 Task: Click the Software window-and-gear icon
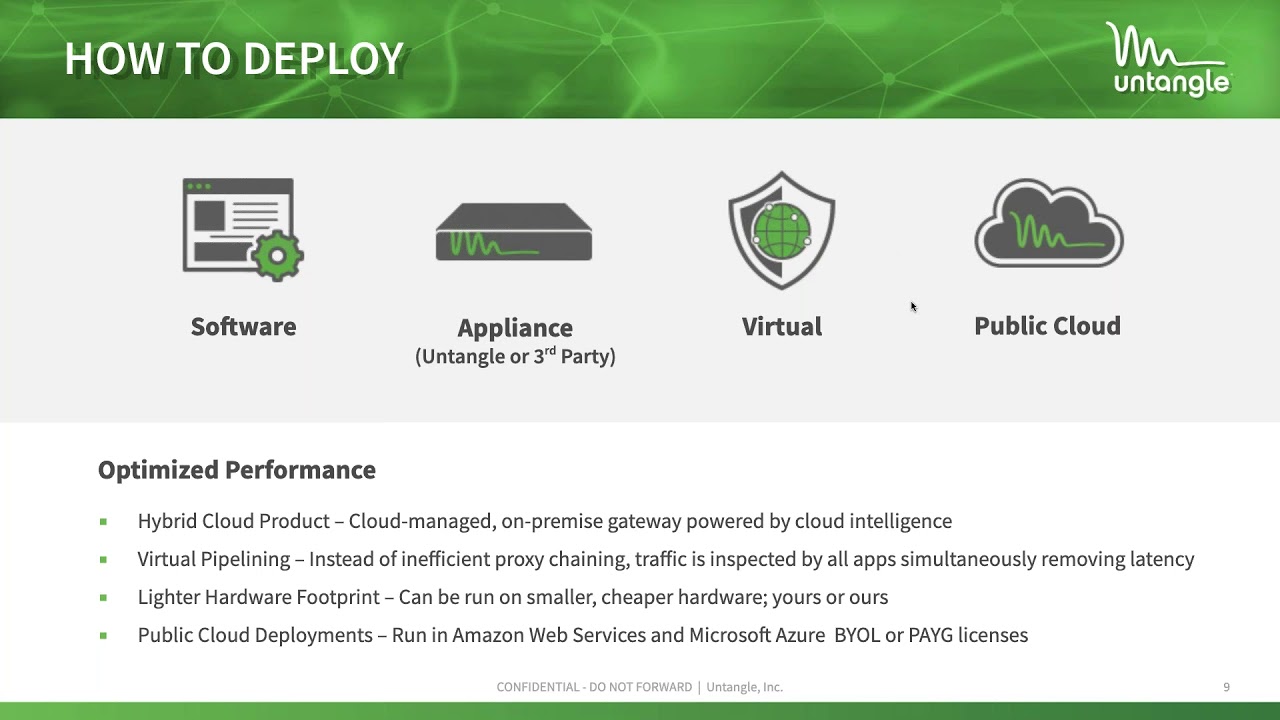(243, 229)
